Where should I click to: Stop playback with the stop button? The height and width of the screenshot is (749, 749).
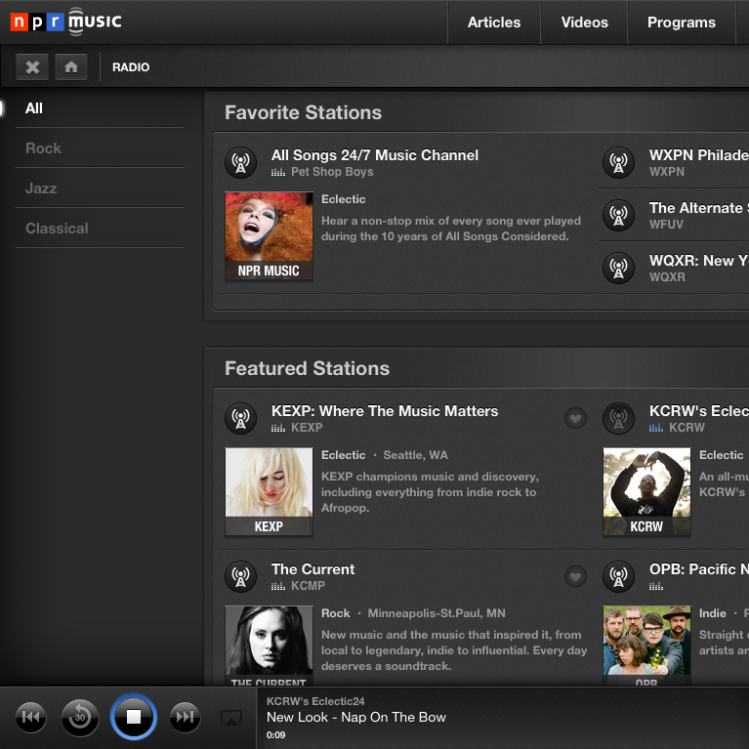click(x=134, y=717)
